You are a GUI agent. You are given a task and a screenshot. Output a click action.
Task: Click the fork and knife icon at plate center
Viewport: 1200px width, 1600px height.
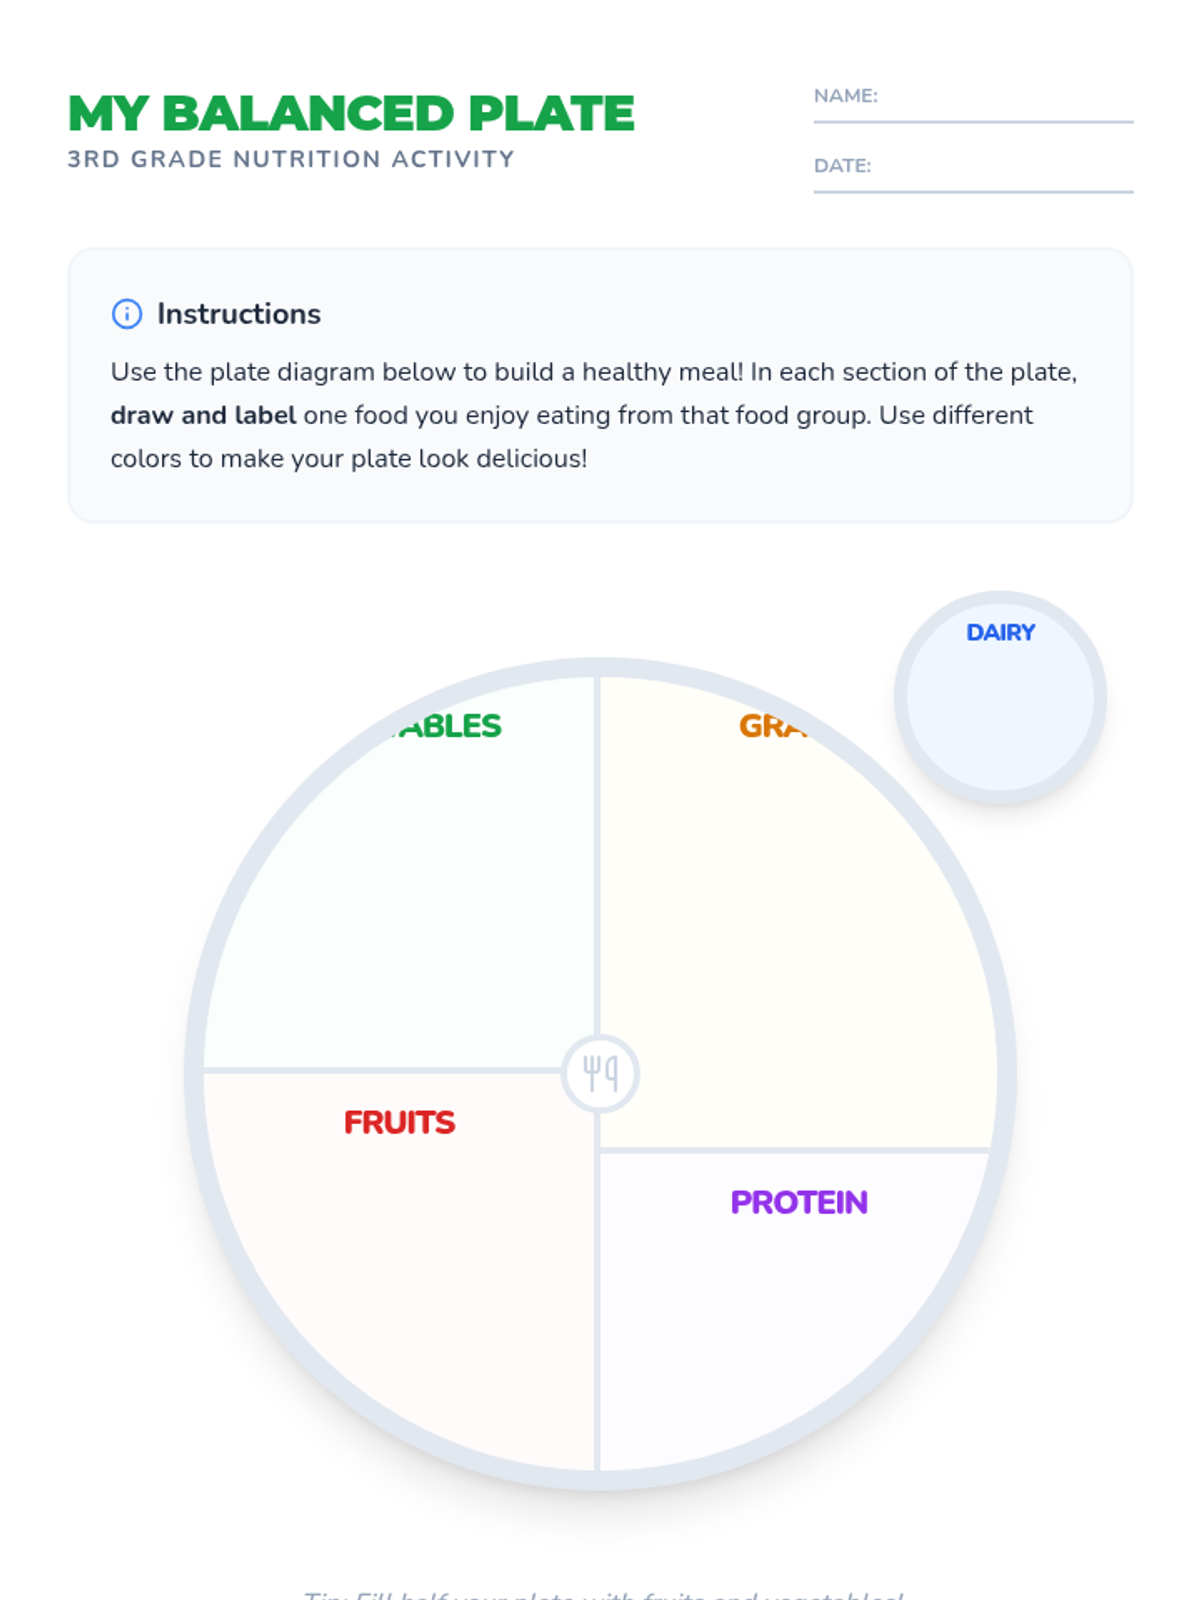coord(600,1073)
